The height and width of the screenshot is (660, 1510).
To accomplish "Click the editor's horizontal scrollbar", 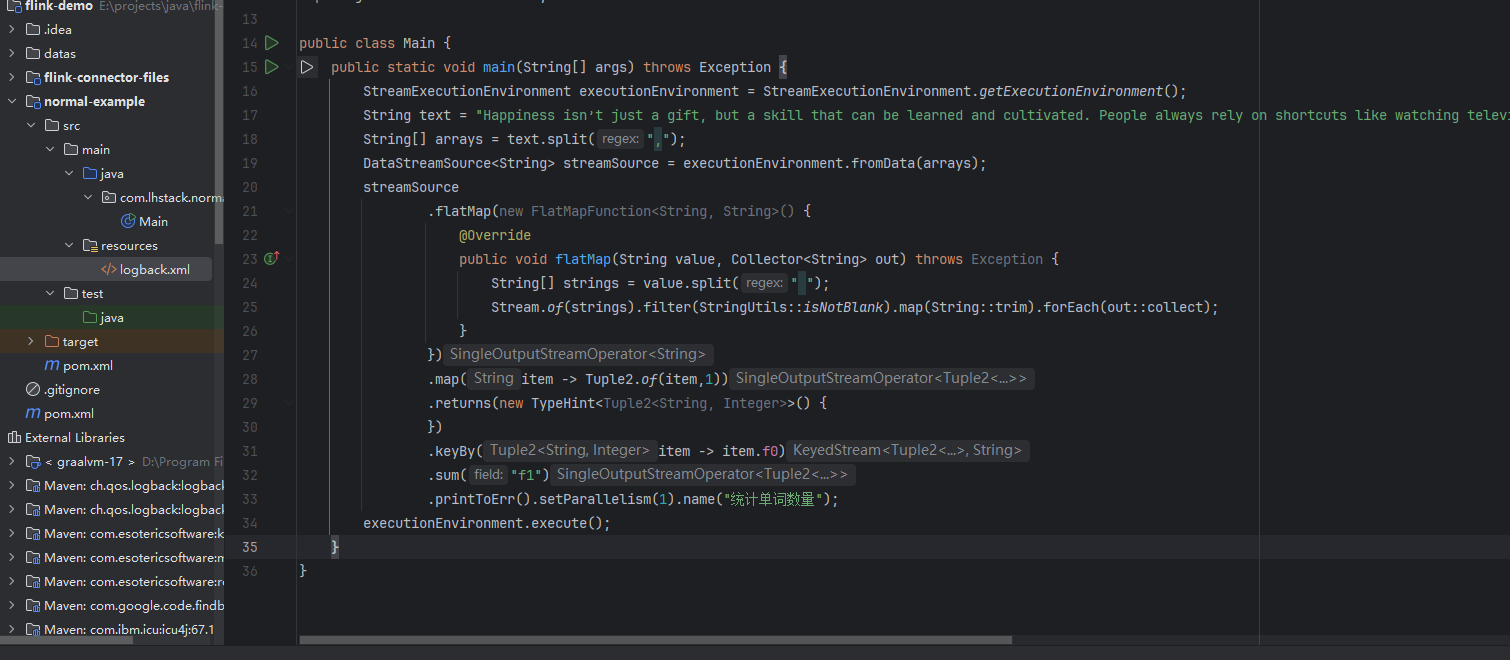I will (x=655, y=640).
